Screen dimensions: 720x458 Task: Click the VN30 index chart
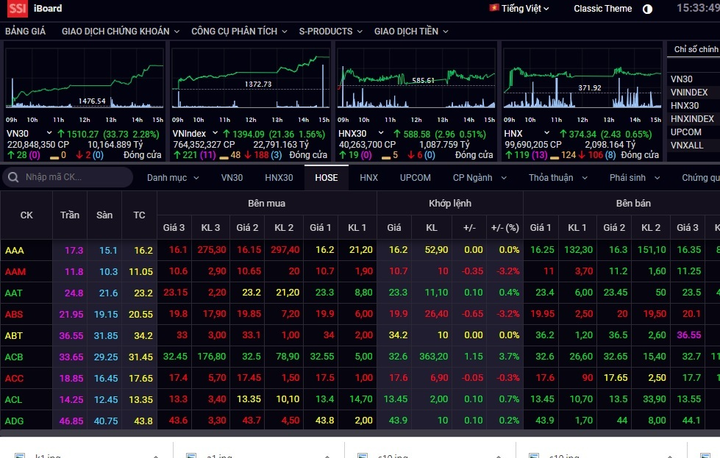(84, 79)
